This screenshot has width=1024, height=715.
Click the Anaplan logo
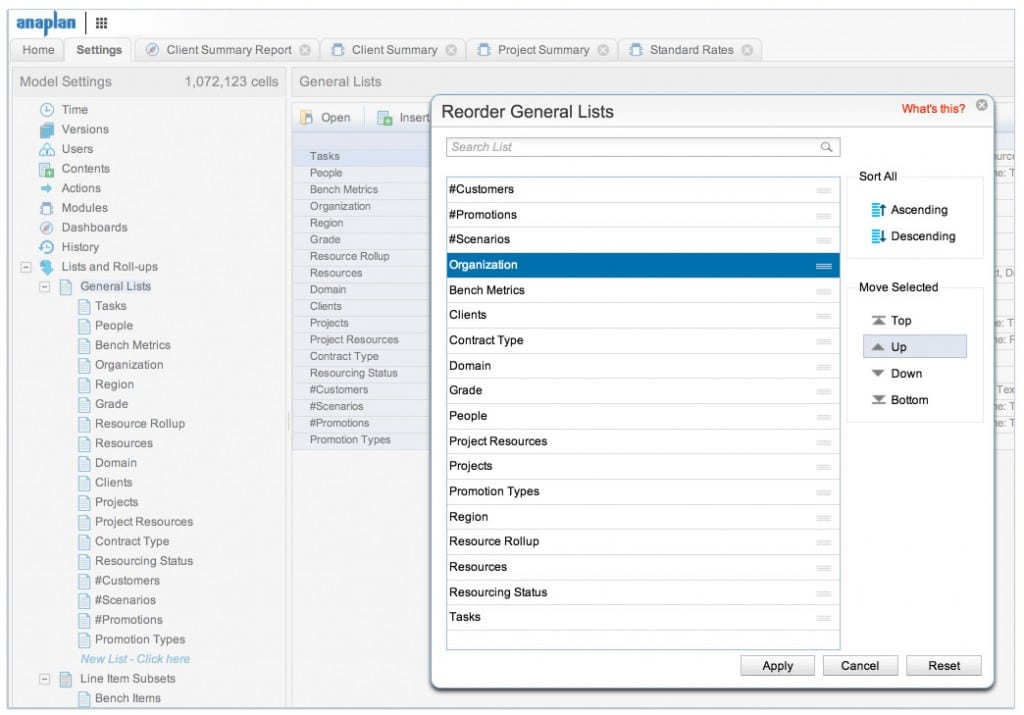coord(46,24)
